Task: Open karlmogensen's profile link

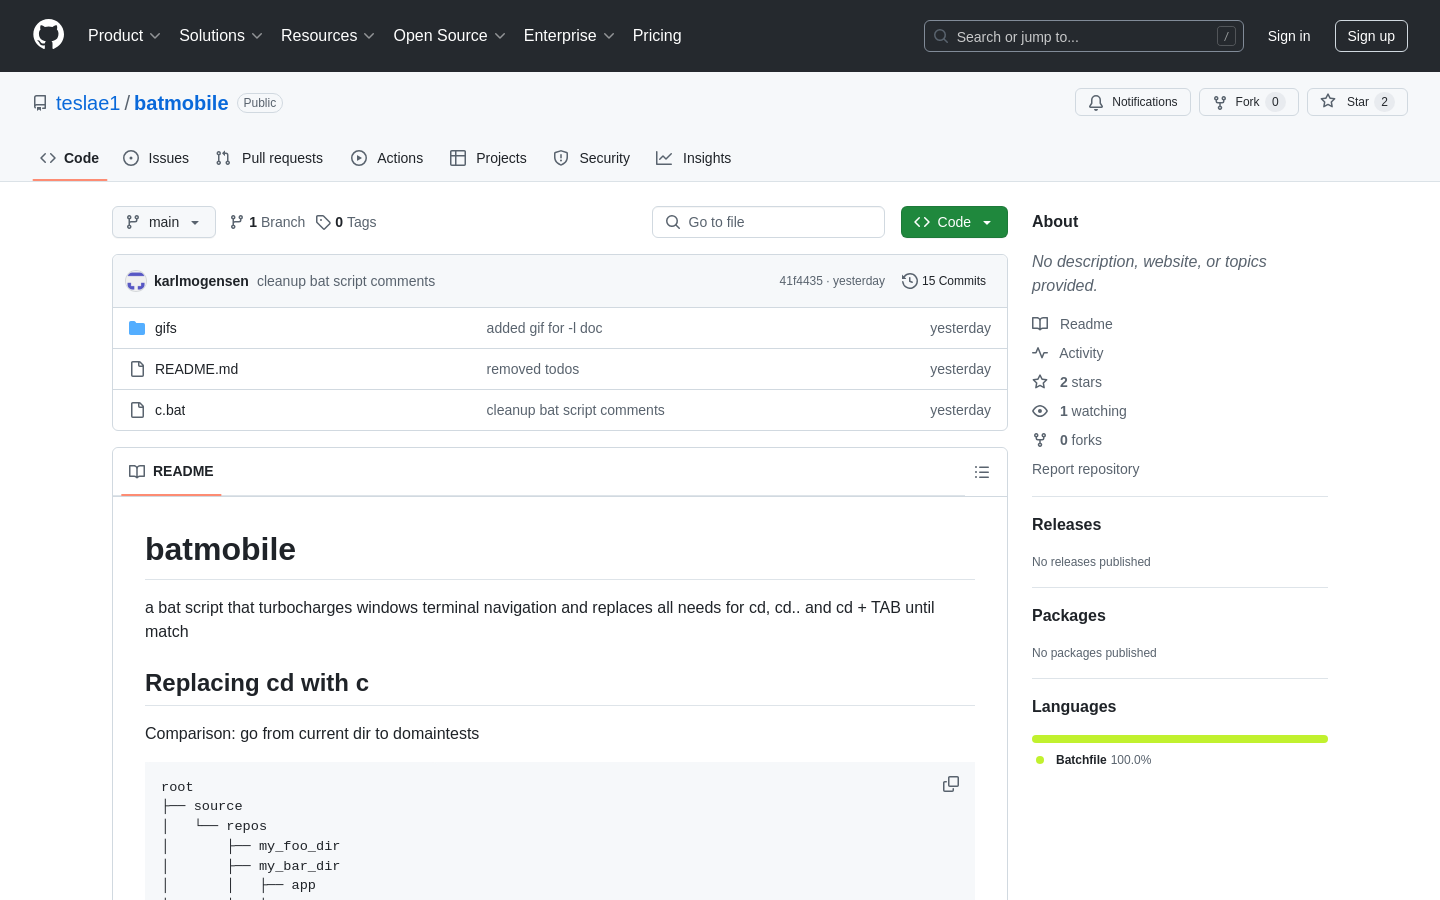Action: (201, 281)
